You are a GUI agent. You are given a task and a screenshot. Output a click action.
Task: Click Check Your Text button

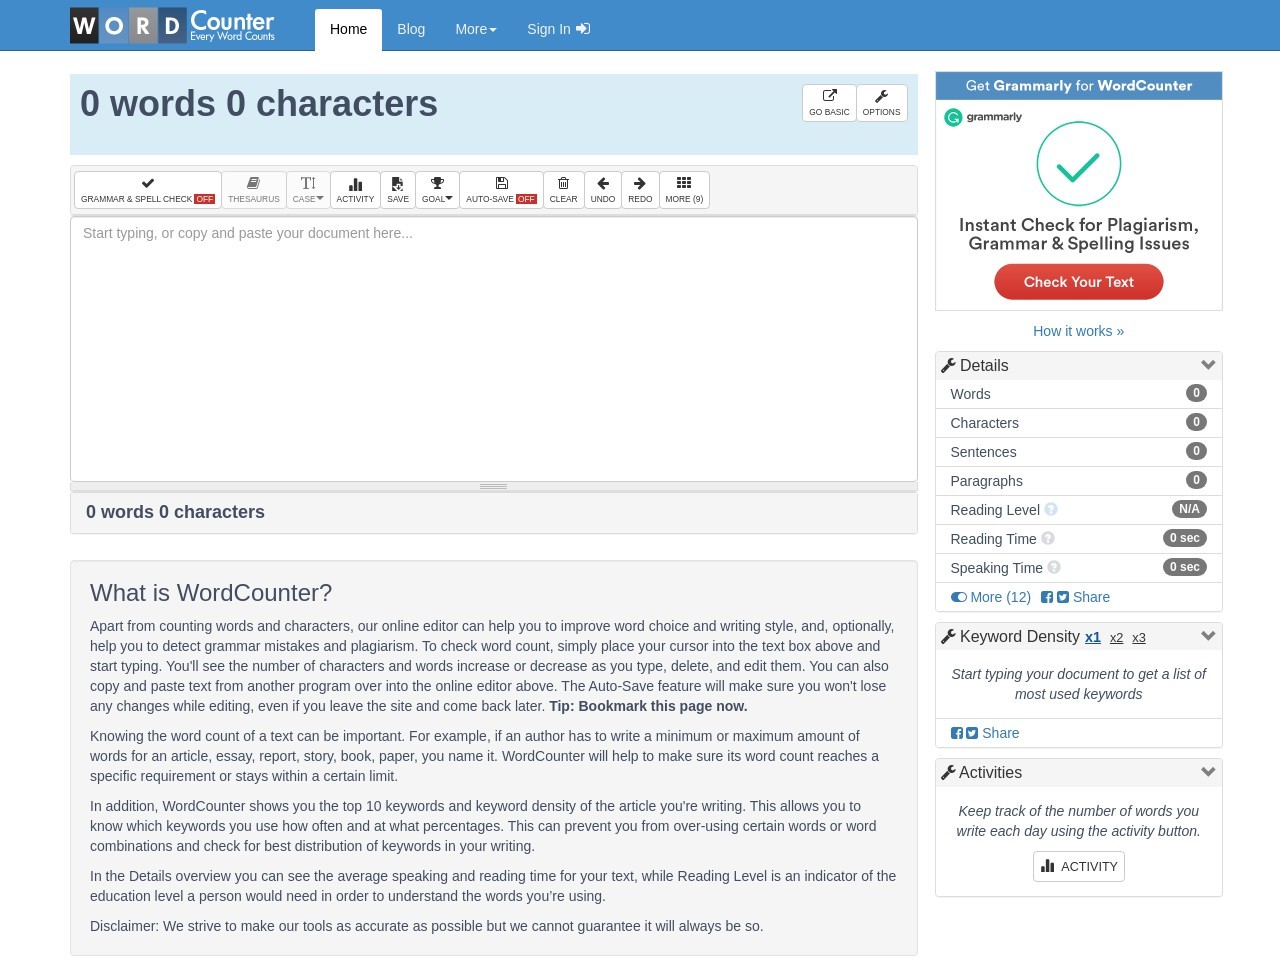coord(1078,282)
